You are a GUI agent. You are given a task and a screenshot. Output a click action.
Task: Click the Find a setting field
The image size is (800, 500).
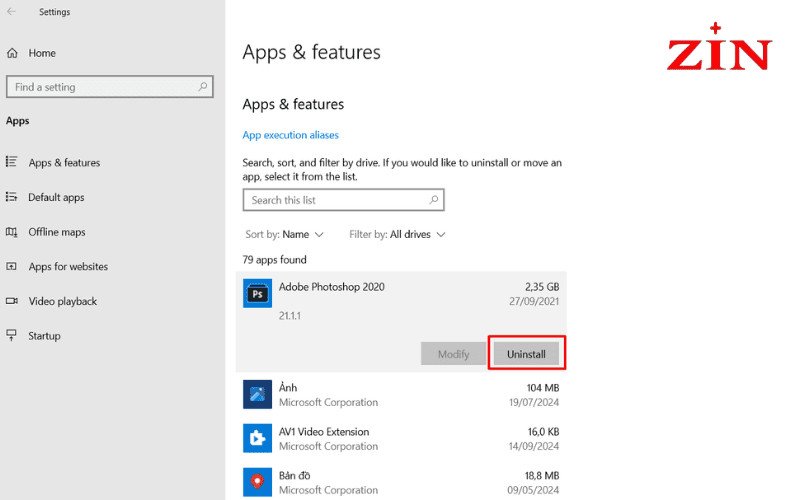click(x=110, y=87)
